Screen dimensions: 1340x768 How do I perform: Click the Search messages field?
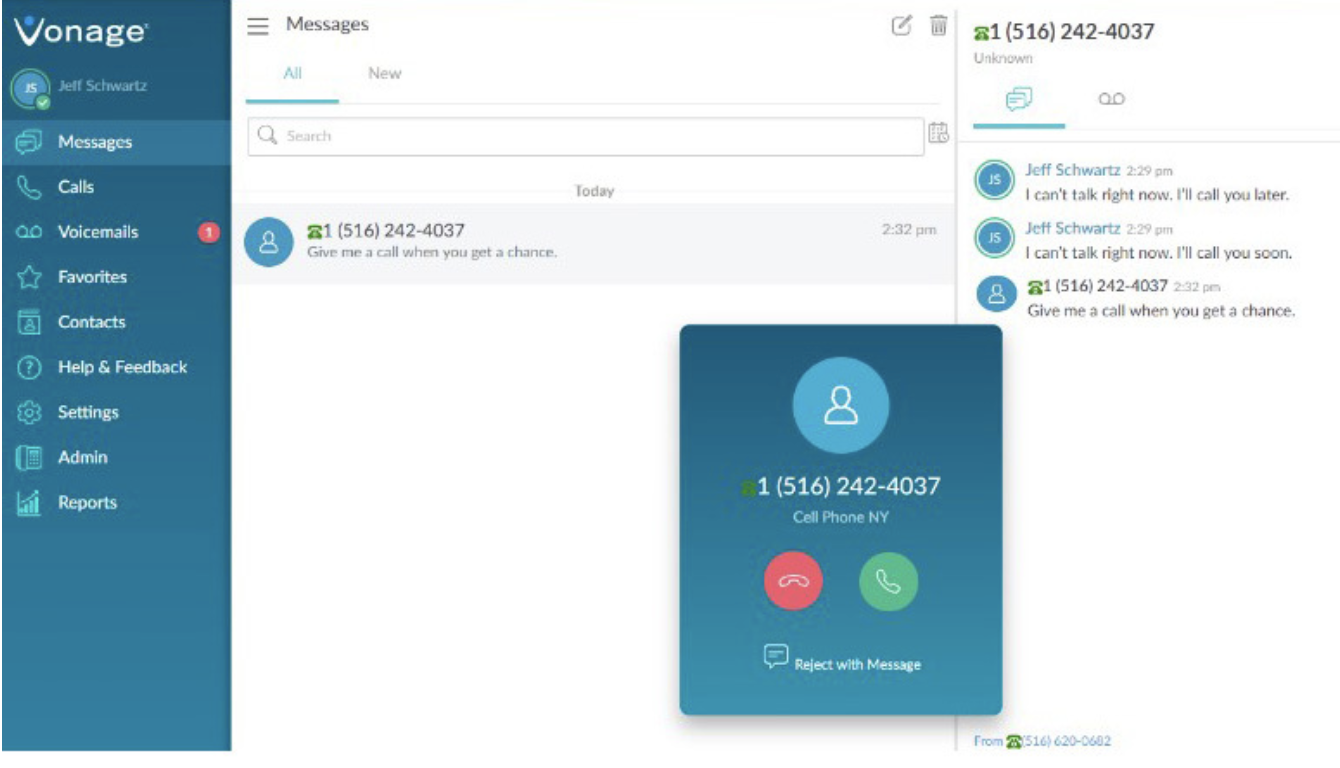[x=586, y=136]
